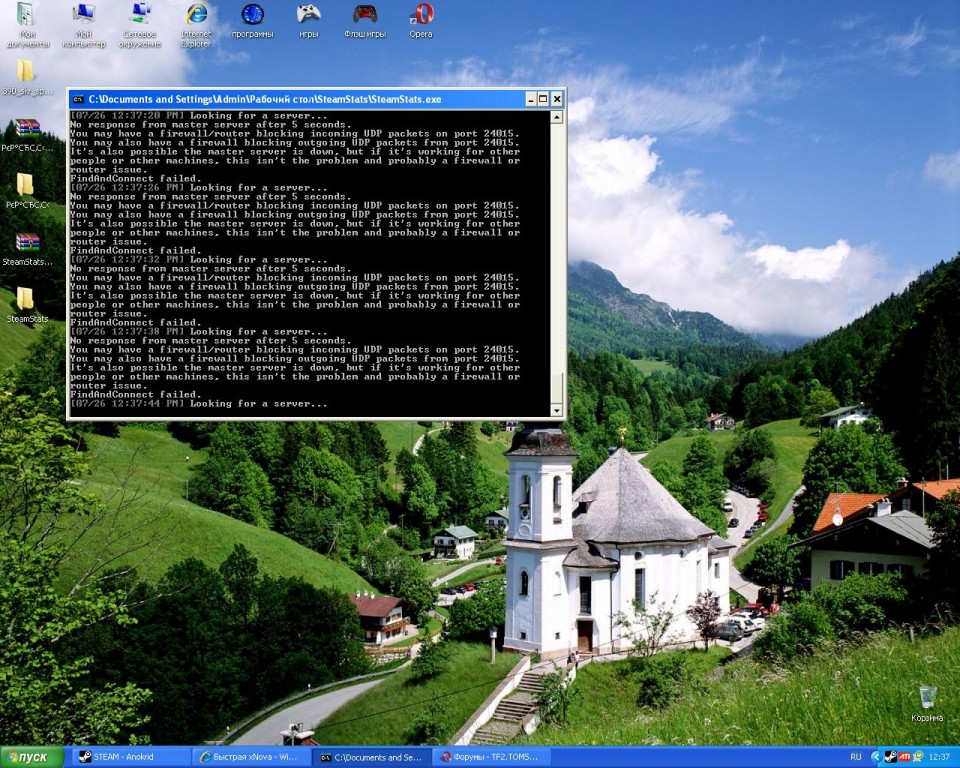Open the console window's title bar system menu icon

(x=77, y=99)
